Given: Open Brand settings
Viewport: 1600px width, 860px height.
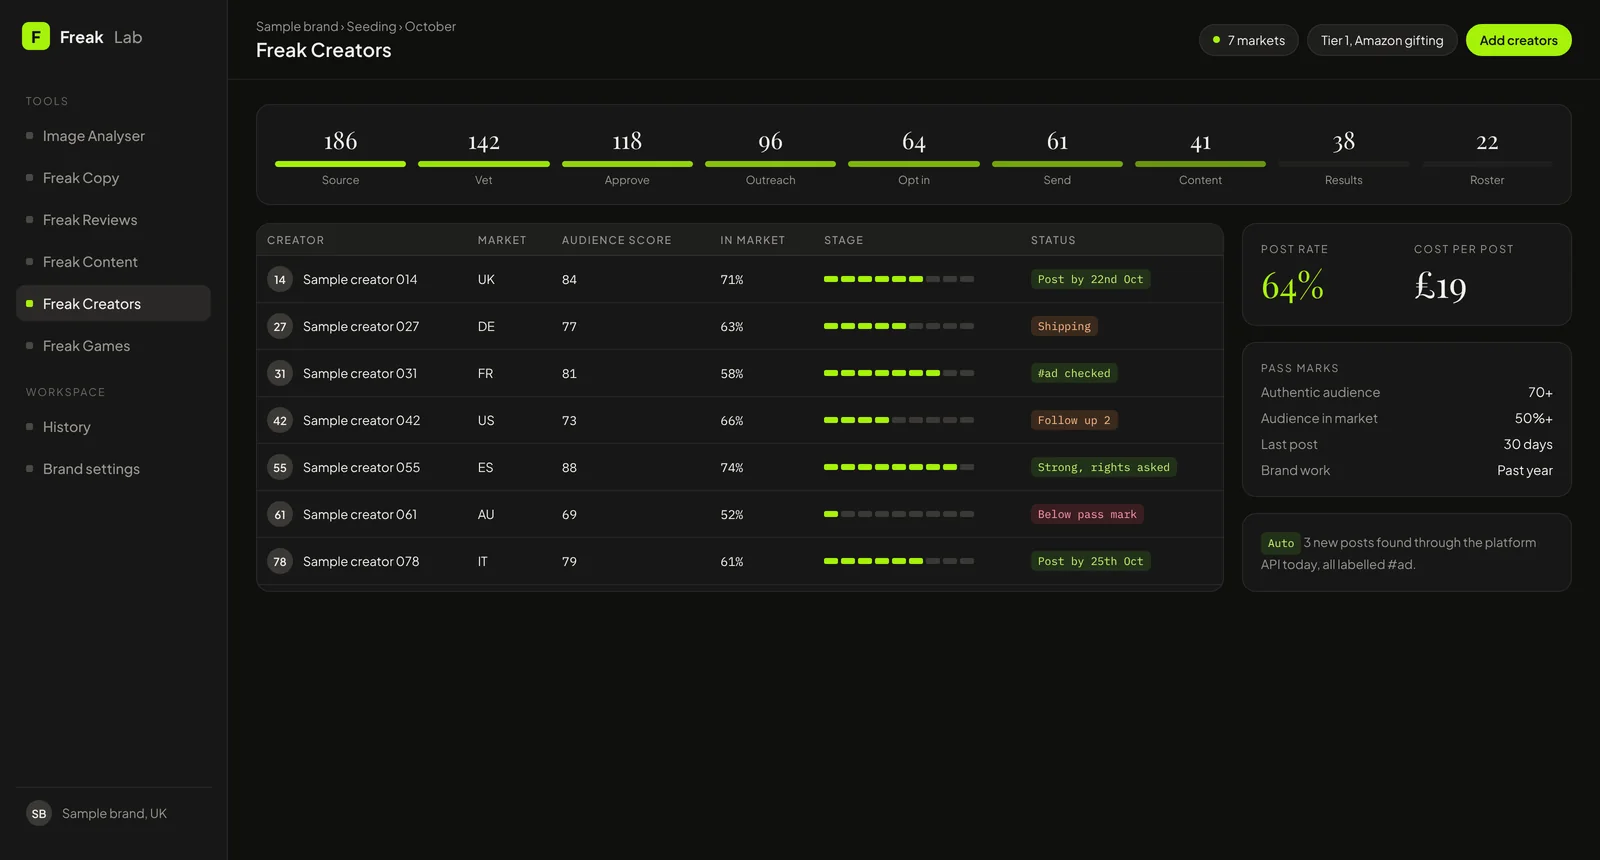Looking at the screenshot, I should [x=113, y=469].
